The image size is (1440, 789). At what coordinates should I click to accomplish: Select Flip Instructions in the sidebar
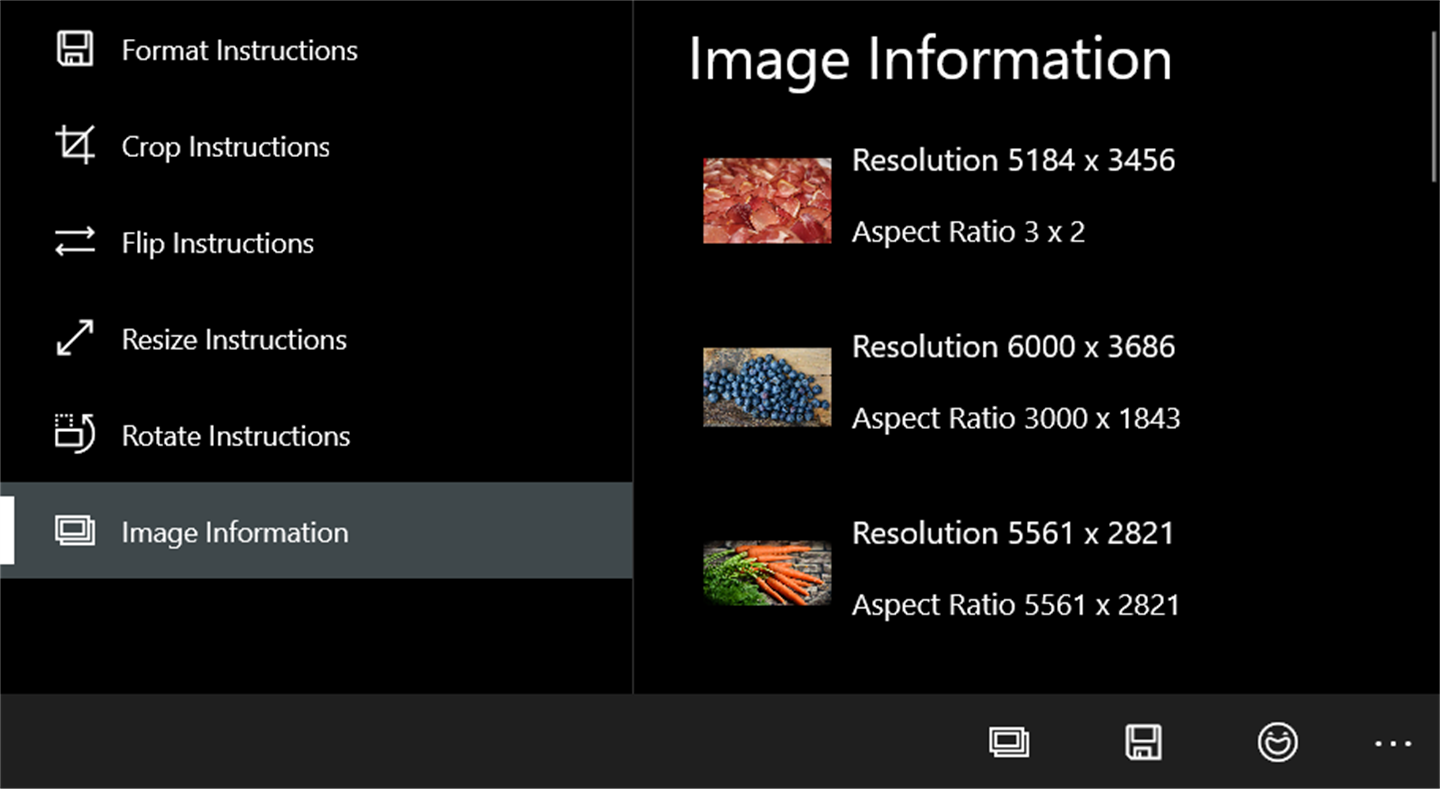point(217,243)
